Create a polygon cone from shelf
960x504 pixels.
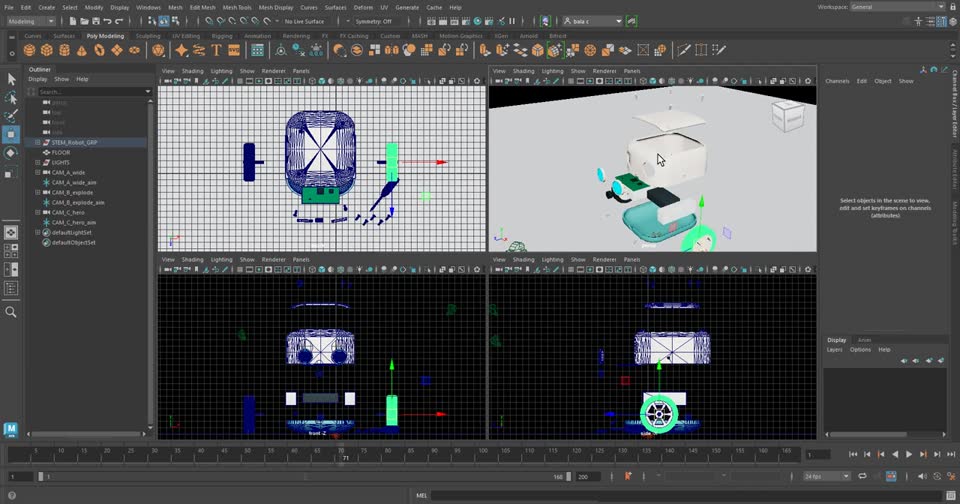[81, 50]
